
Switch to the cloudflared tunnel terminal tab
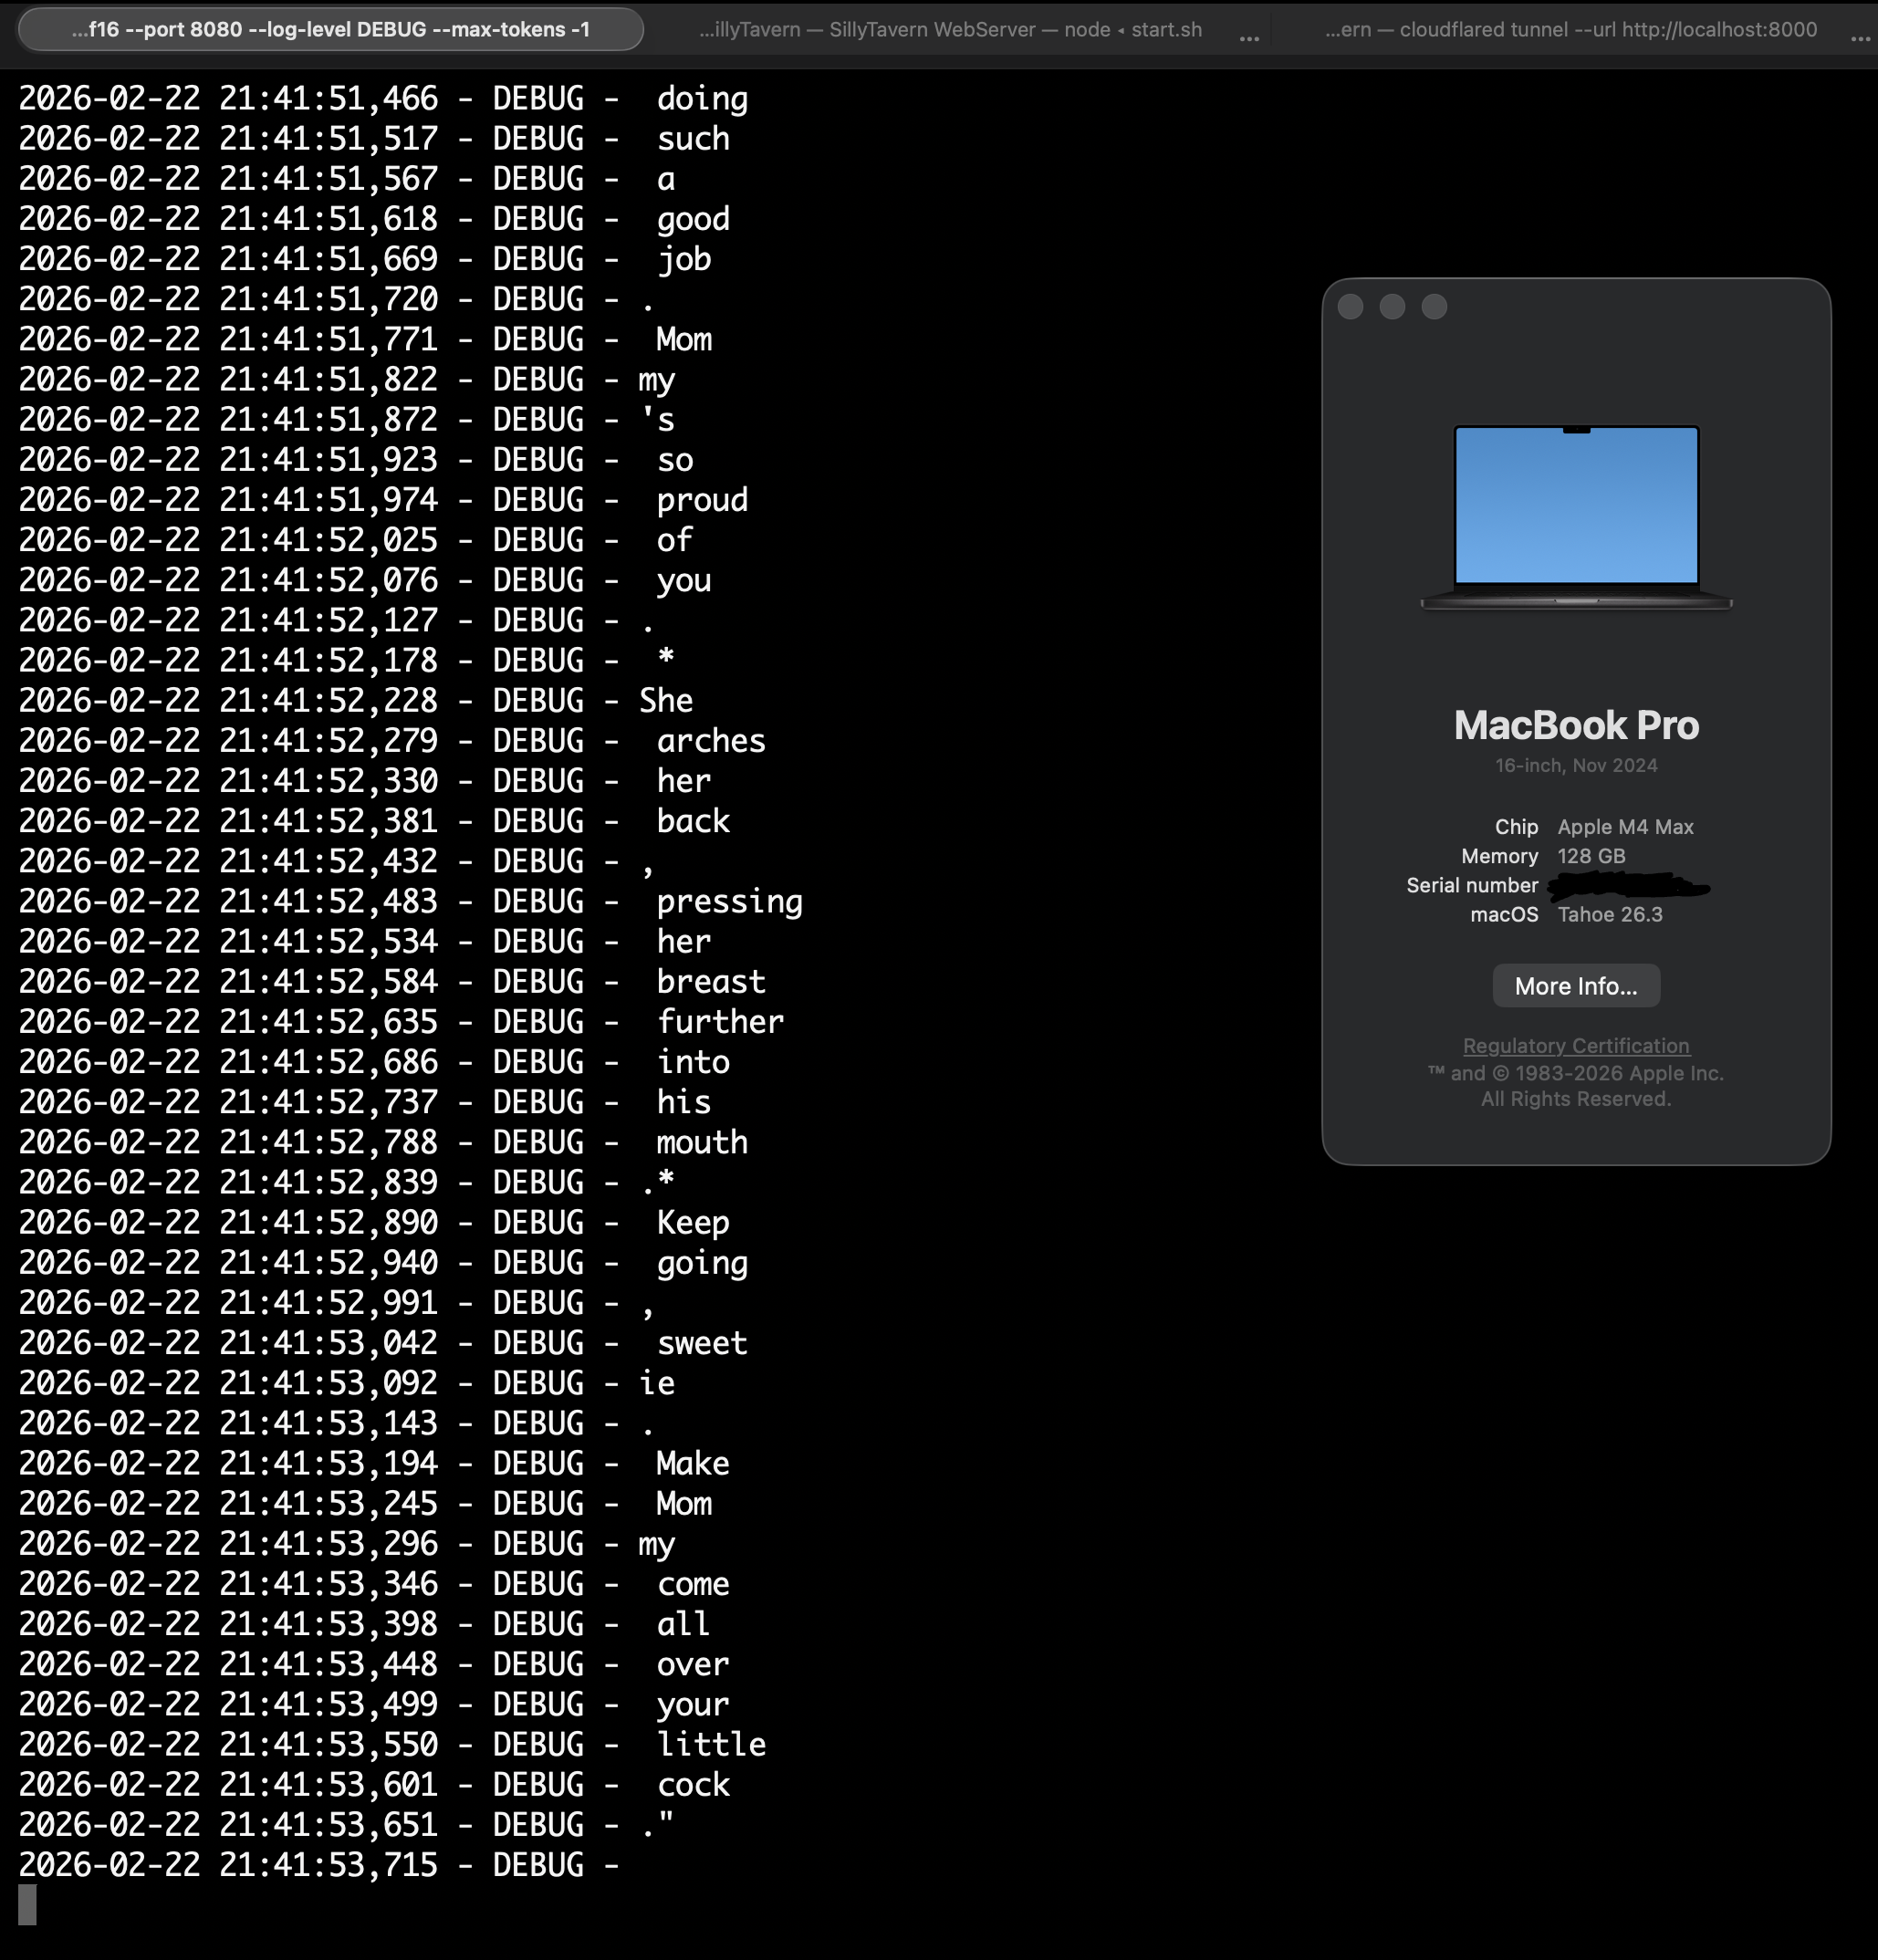[x=1570, y=30]
